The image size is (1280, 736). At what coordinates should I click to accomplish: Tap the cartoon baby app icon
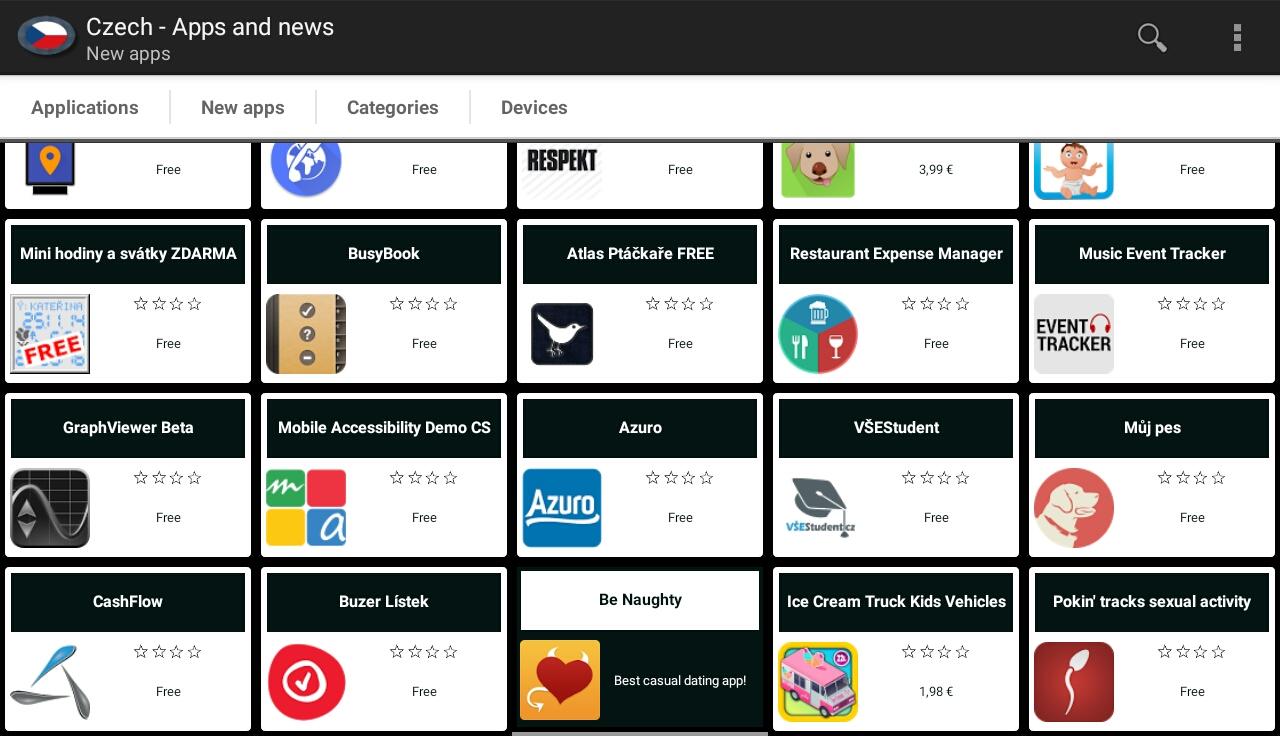click(x=1074, y=171)
